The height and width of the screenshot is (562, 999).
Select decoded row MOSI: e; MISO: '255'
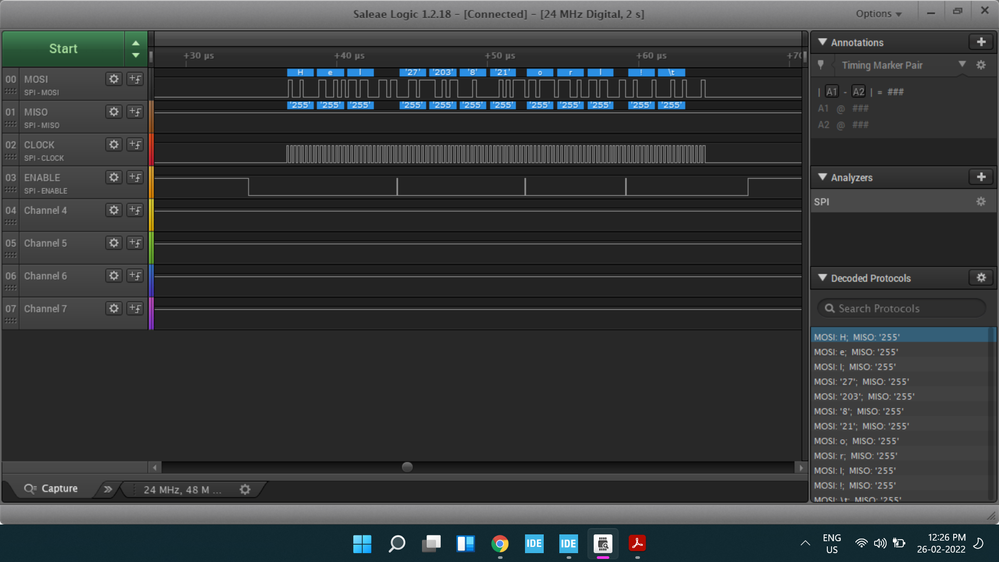[902, 352]
